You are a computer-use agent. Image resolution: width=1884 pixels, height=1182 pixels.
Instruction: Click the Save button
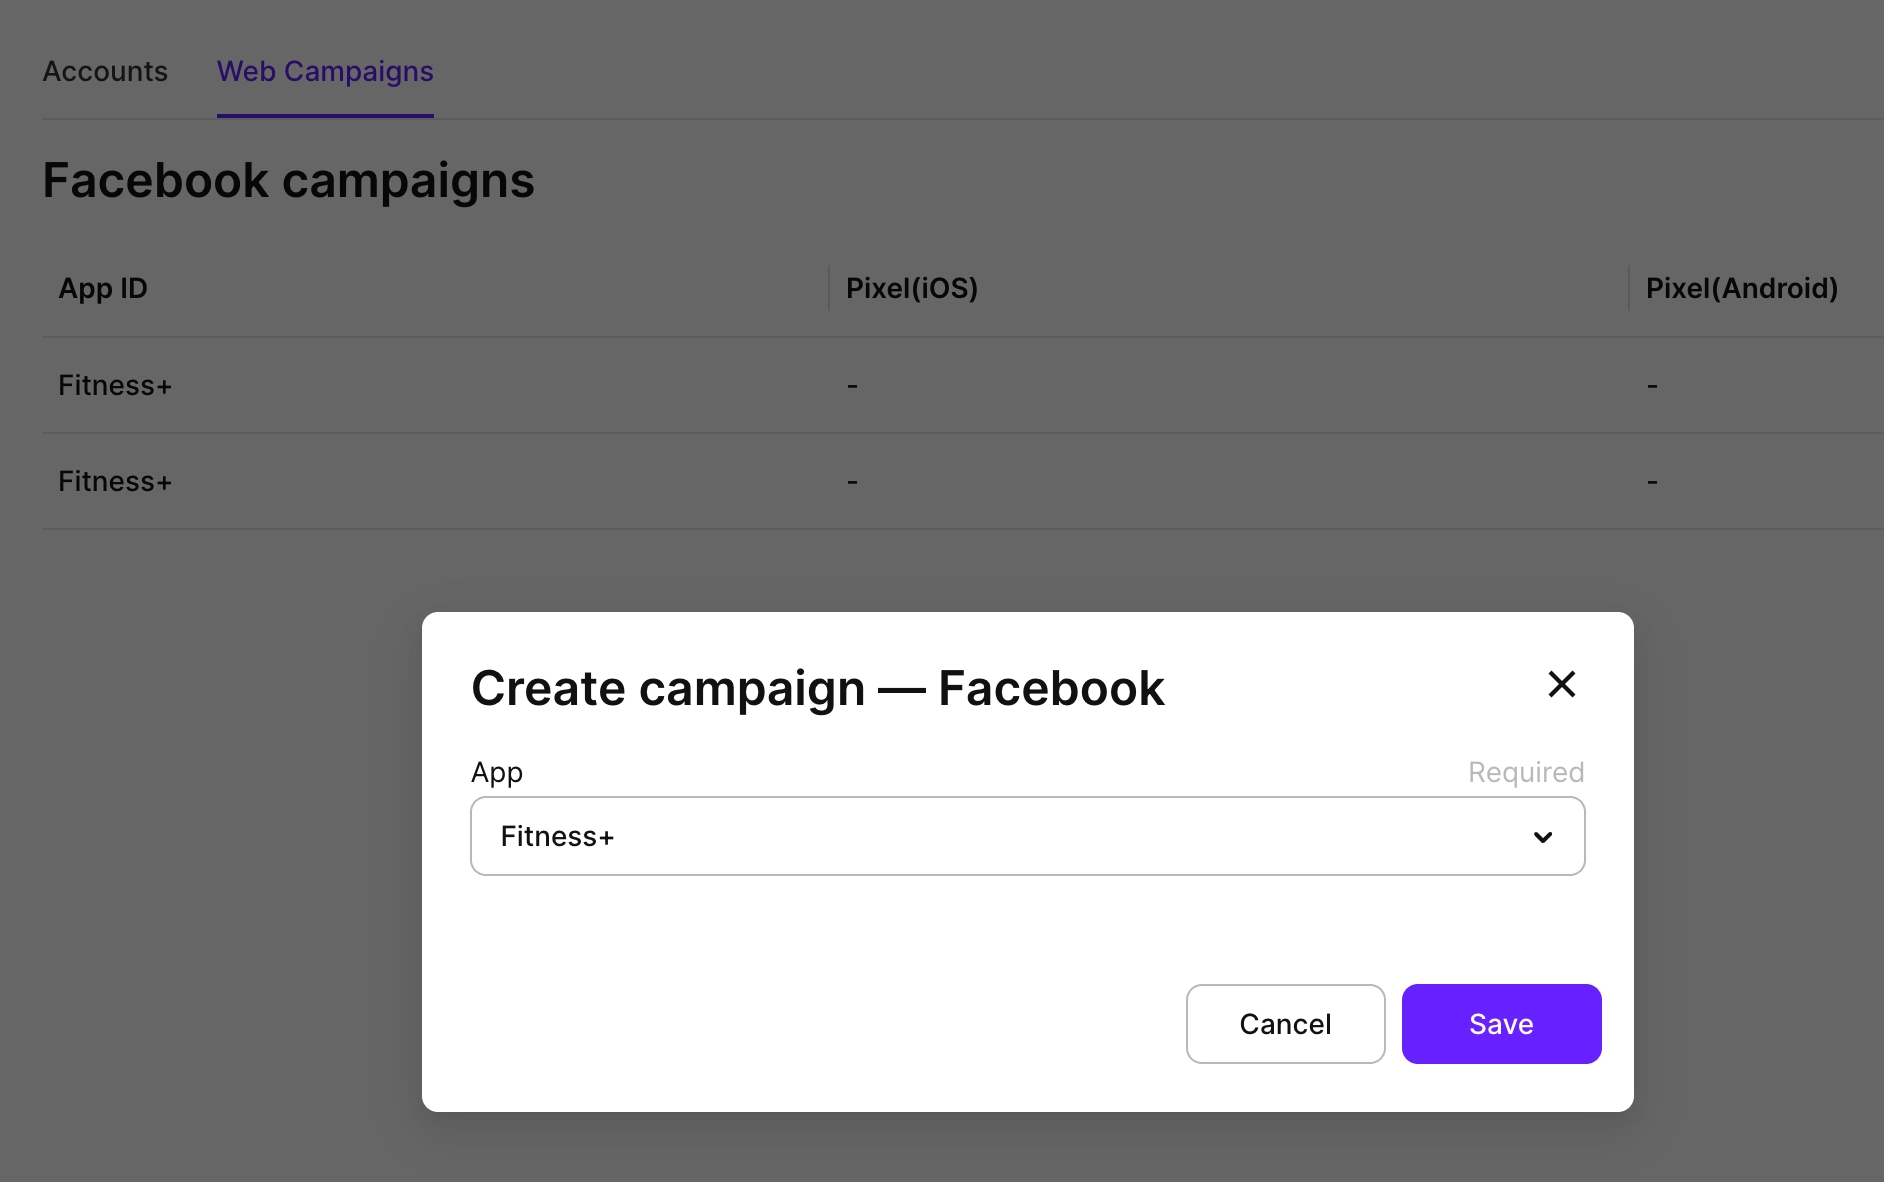point(1501,1023)
